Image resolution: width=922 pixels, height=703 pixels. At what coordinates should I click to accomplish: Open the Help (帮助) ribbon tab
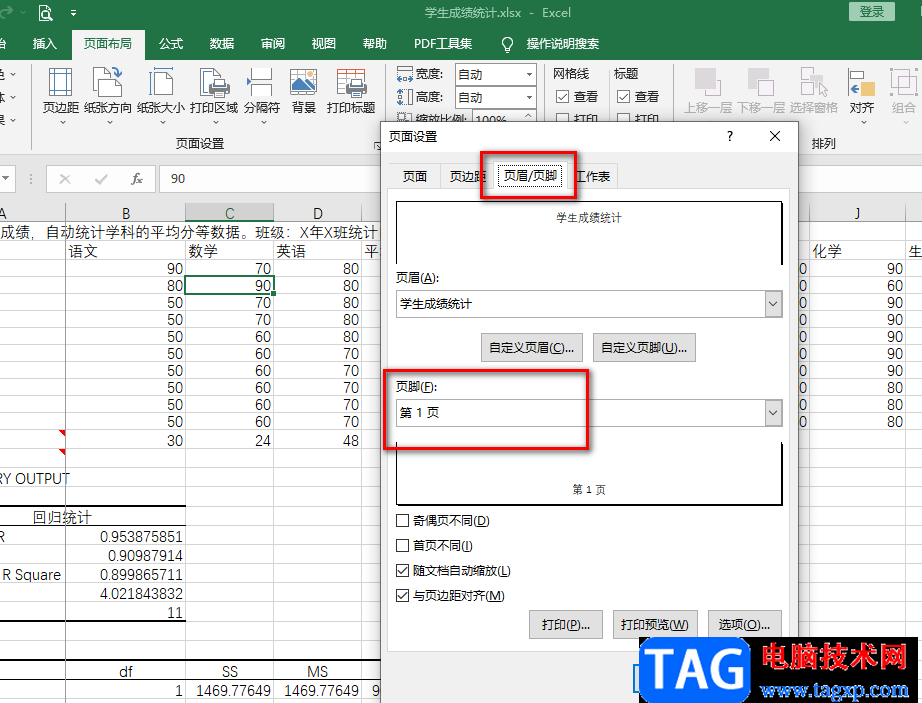[375, 44]
